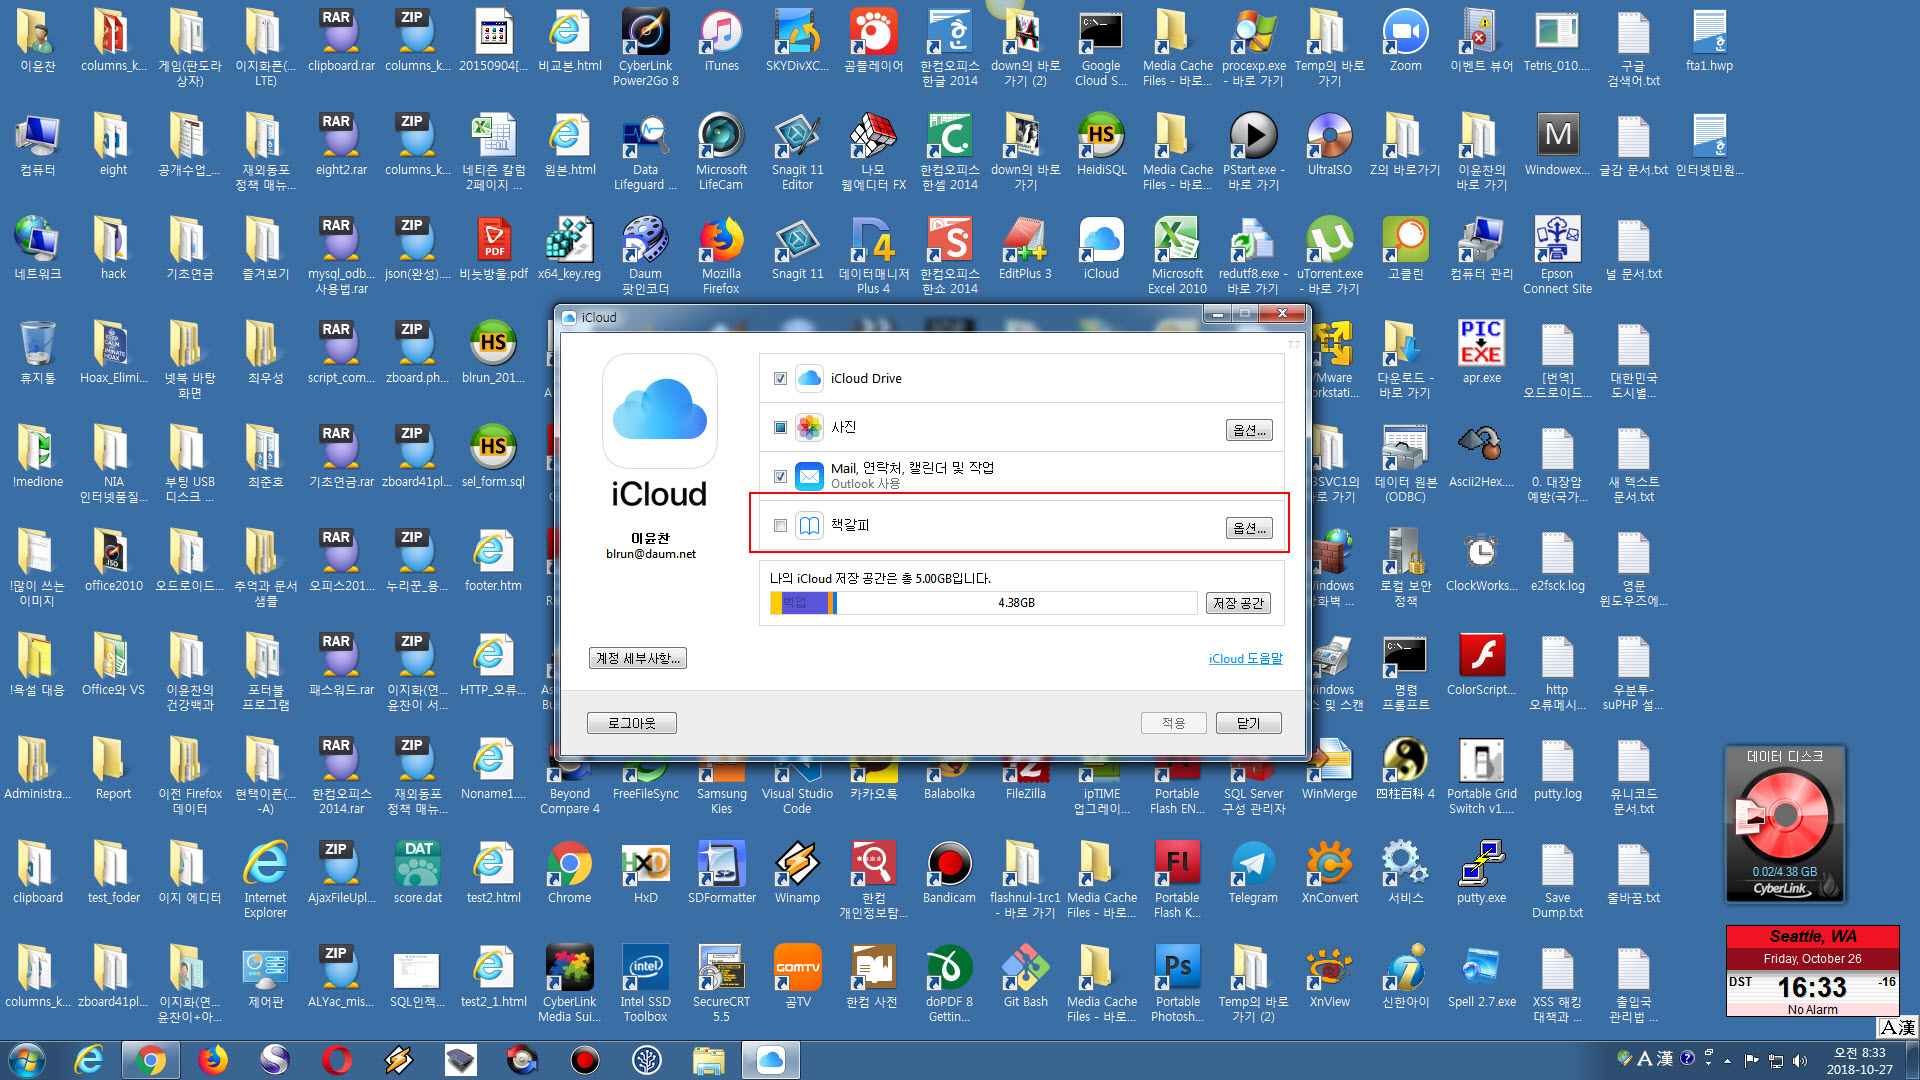Click the volume icon in system tray

[1800, 1060]
